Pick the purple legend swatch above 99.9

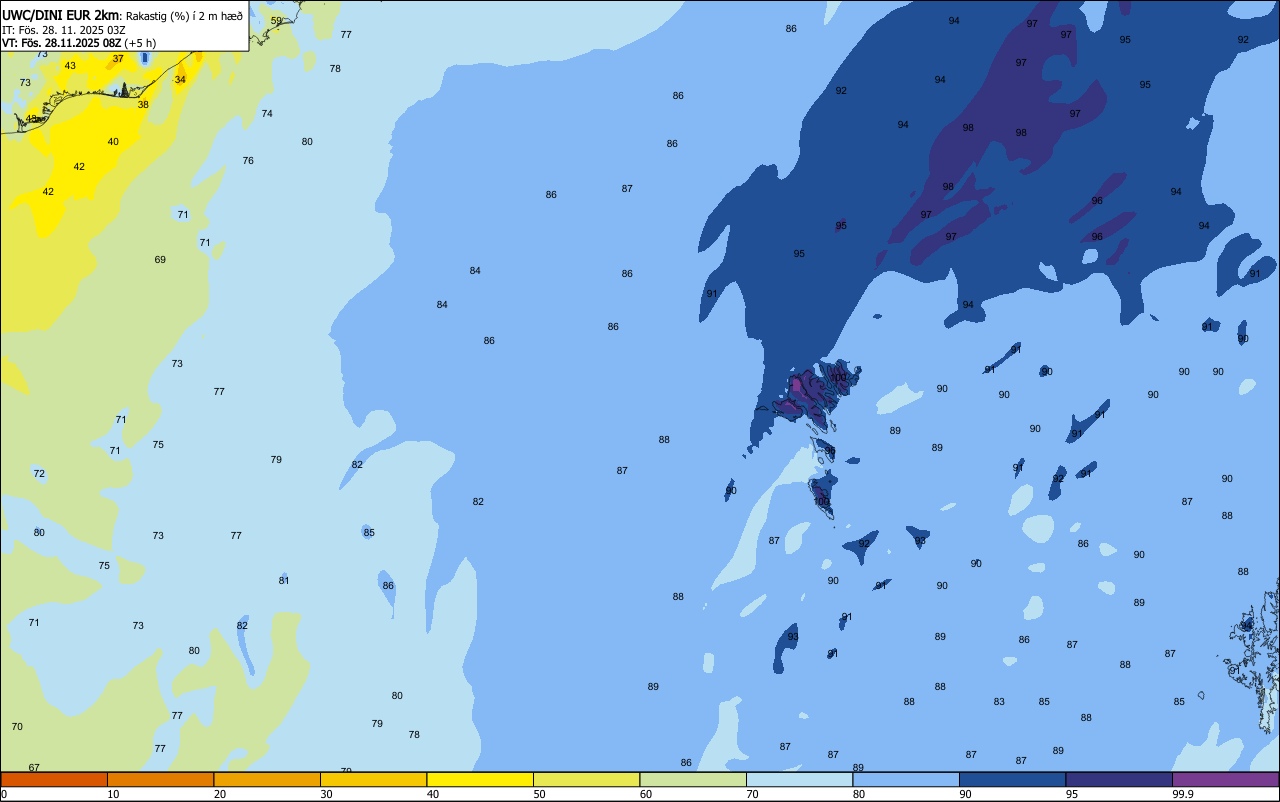click(x=1225, y=779)
